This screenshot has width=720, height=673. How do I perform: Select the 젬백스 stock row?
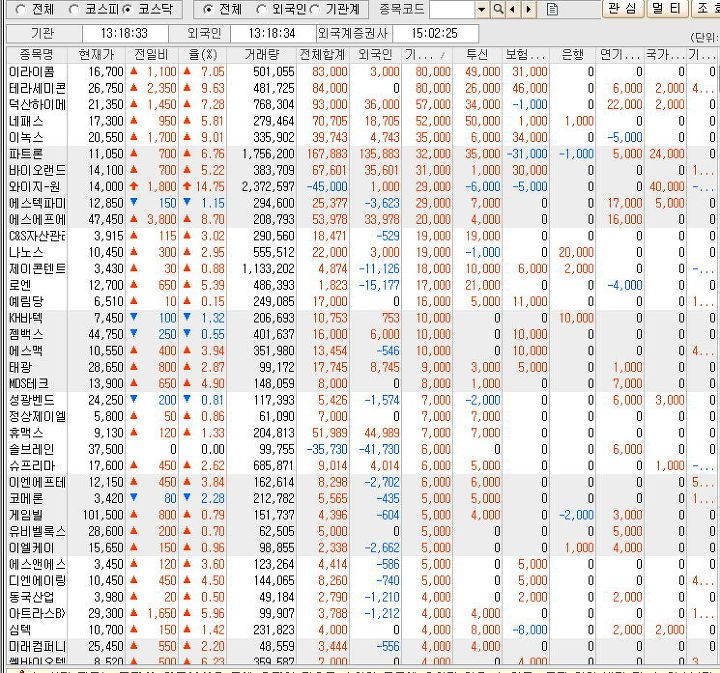pyautogui.click(x=363, y=334)
